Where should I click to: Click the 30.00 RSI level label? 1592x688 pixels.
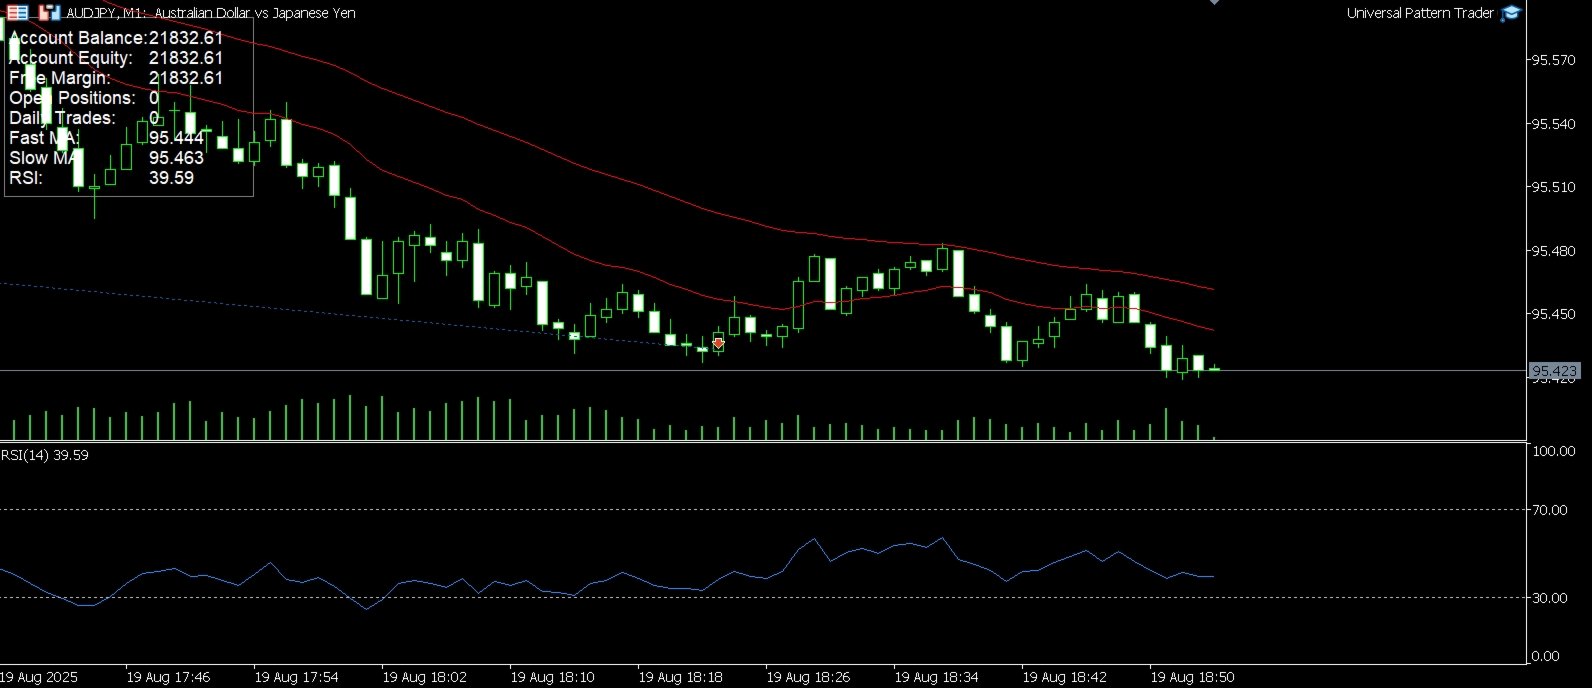[1551, 598]
